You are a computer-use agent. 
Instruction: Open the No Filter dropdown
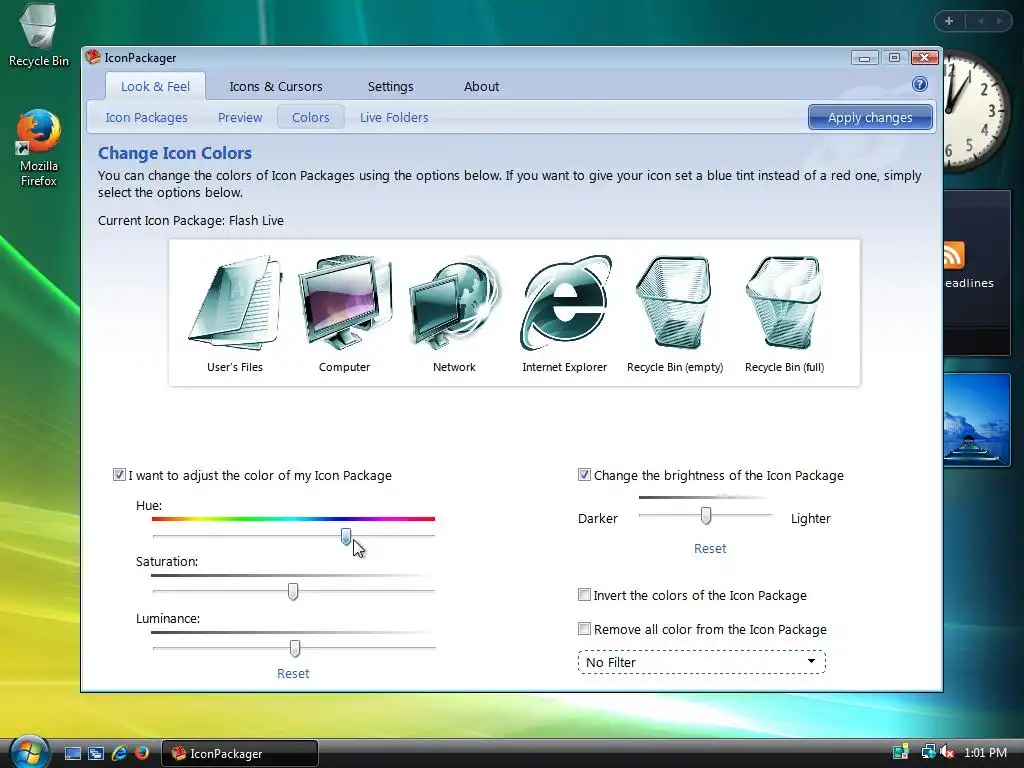(701, 662)
